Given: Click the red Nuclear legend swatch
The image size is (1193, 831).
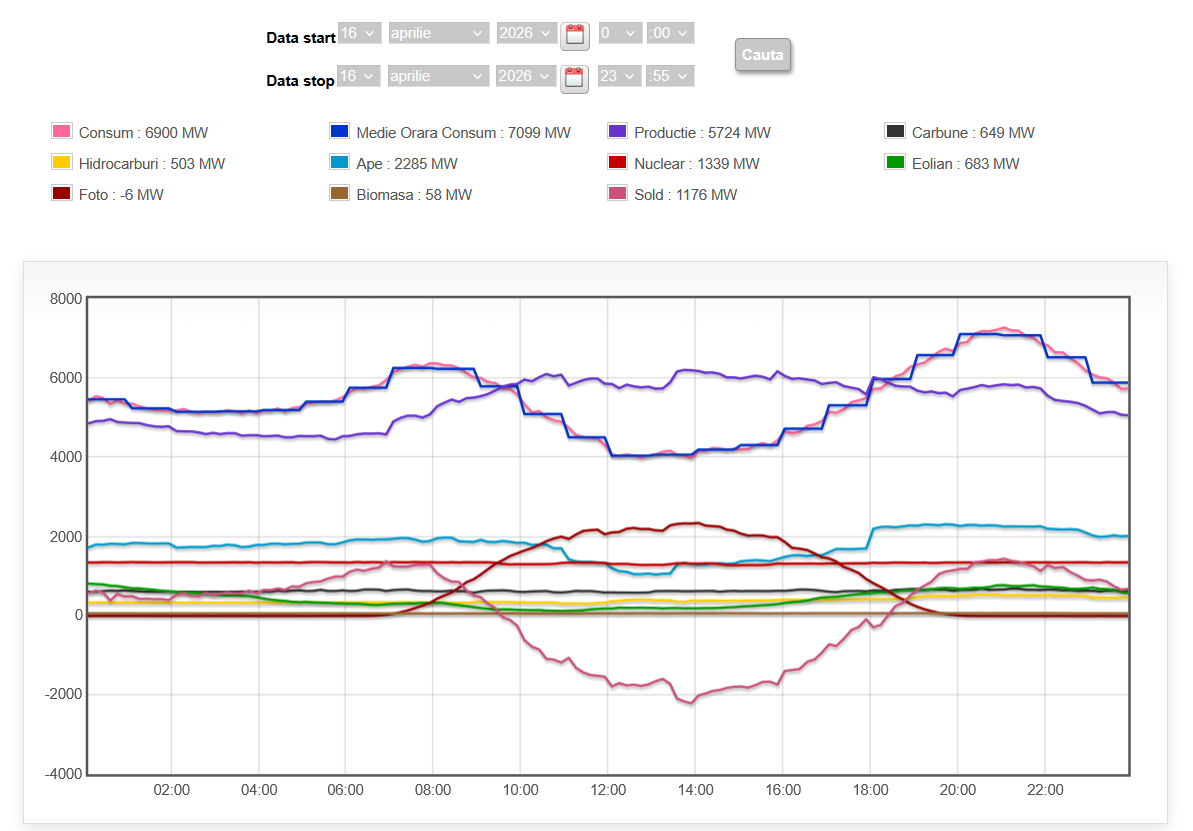Looking at the screenshot, I should 617,163.
